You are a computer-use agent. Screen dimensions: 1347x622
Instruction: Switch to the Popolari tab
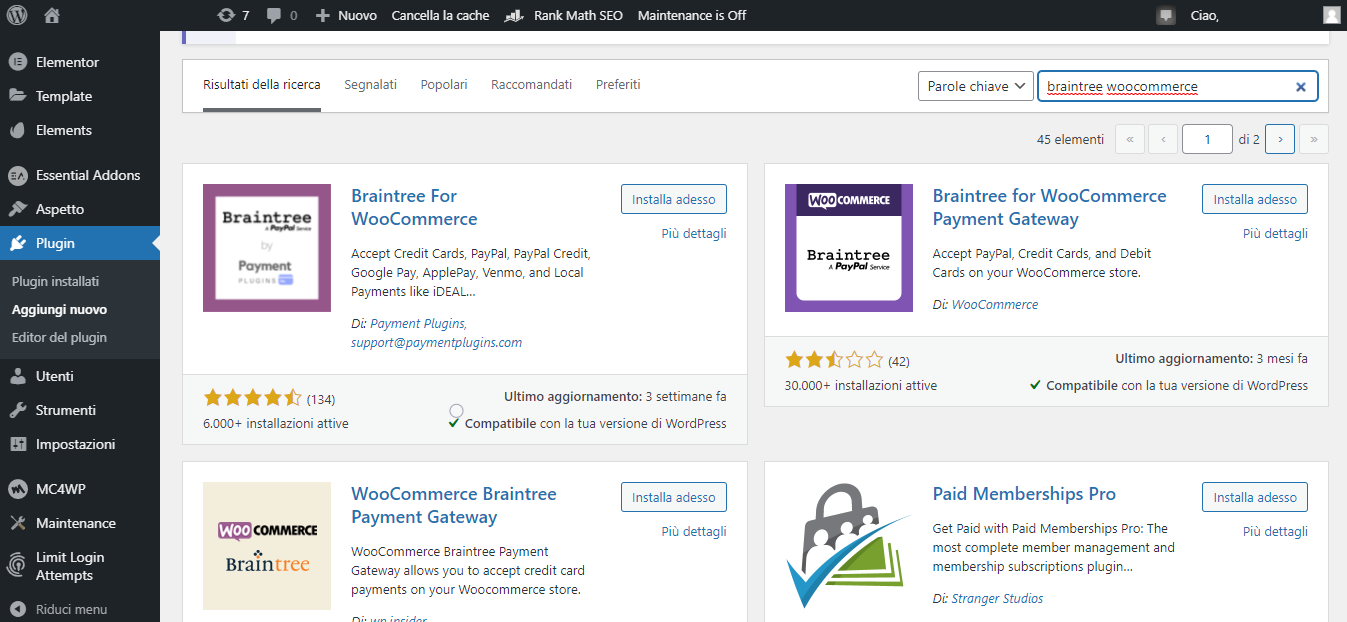click(x=444, y=85)
